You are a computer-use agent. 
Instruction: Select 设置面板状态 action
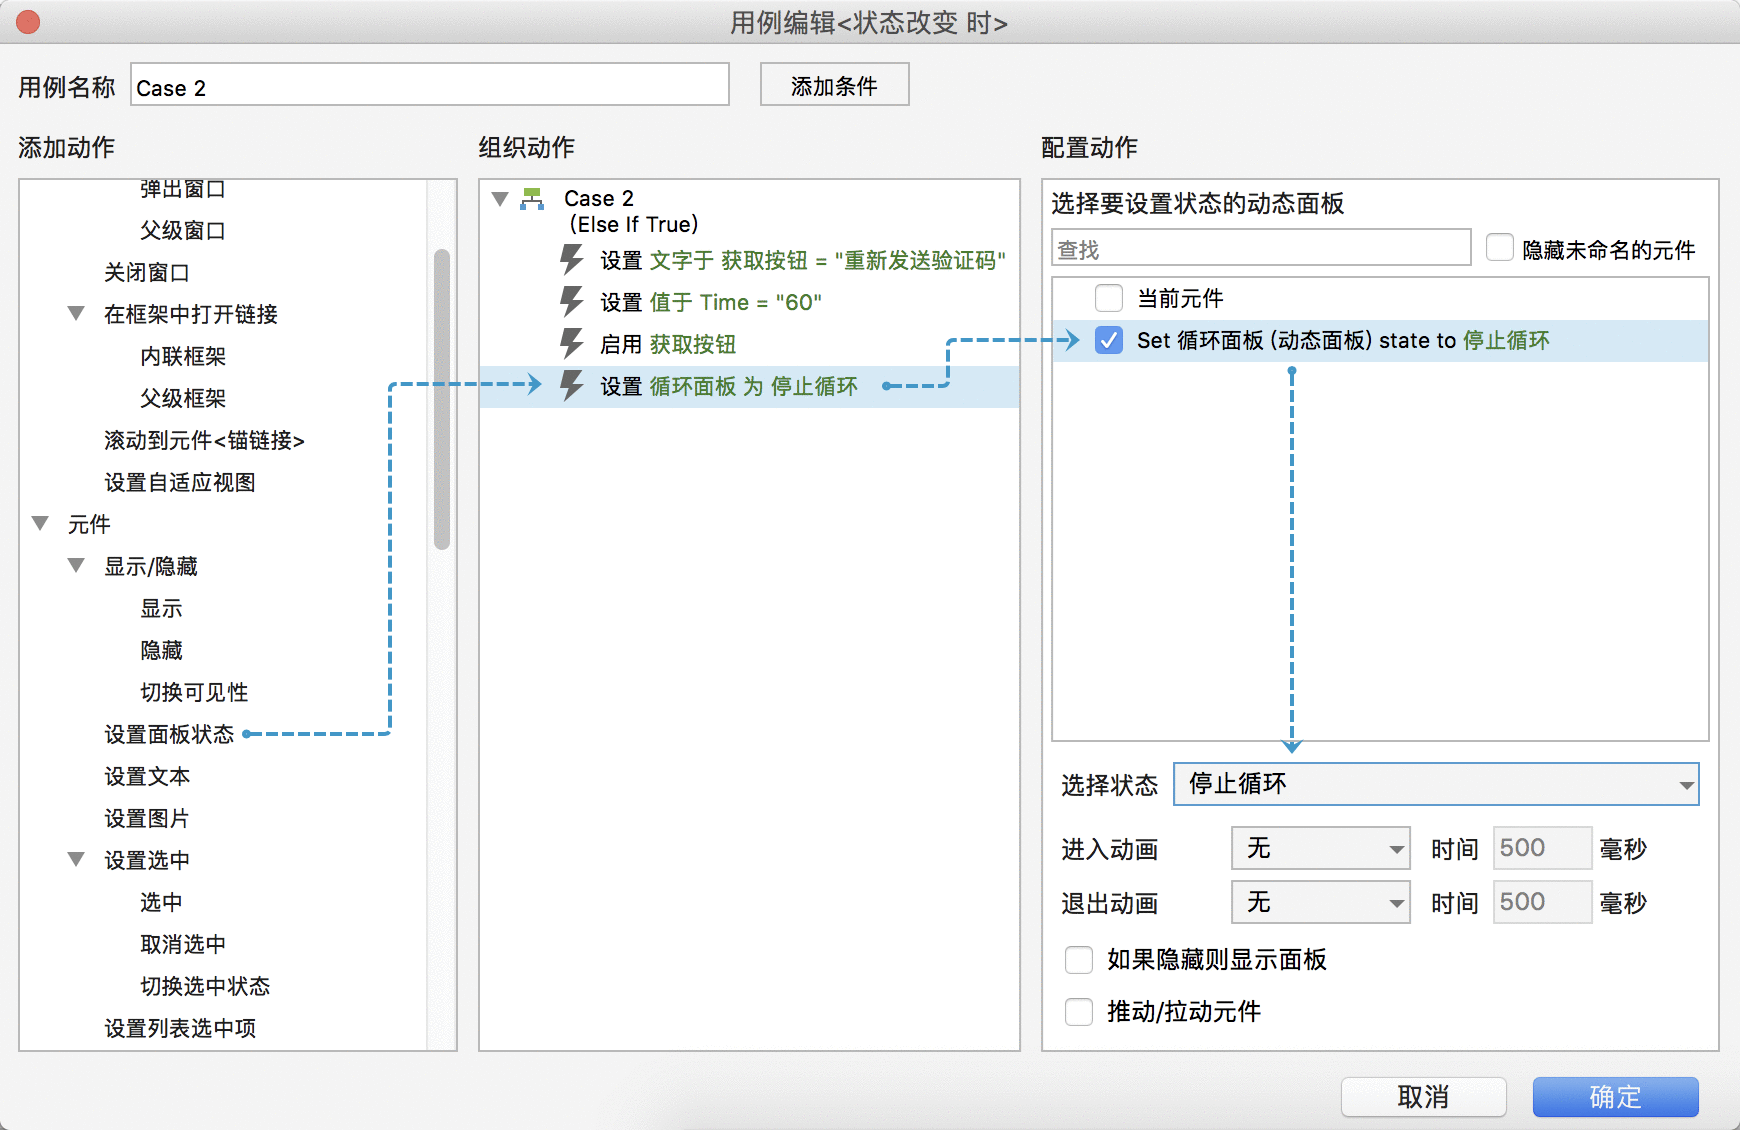[169, 734]
